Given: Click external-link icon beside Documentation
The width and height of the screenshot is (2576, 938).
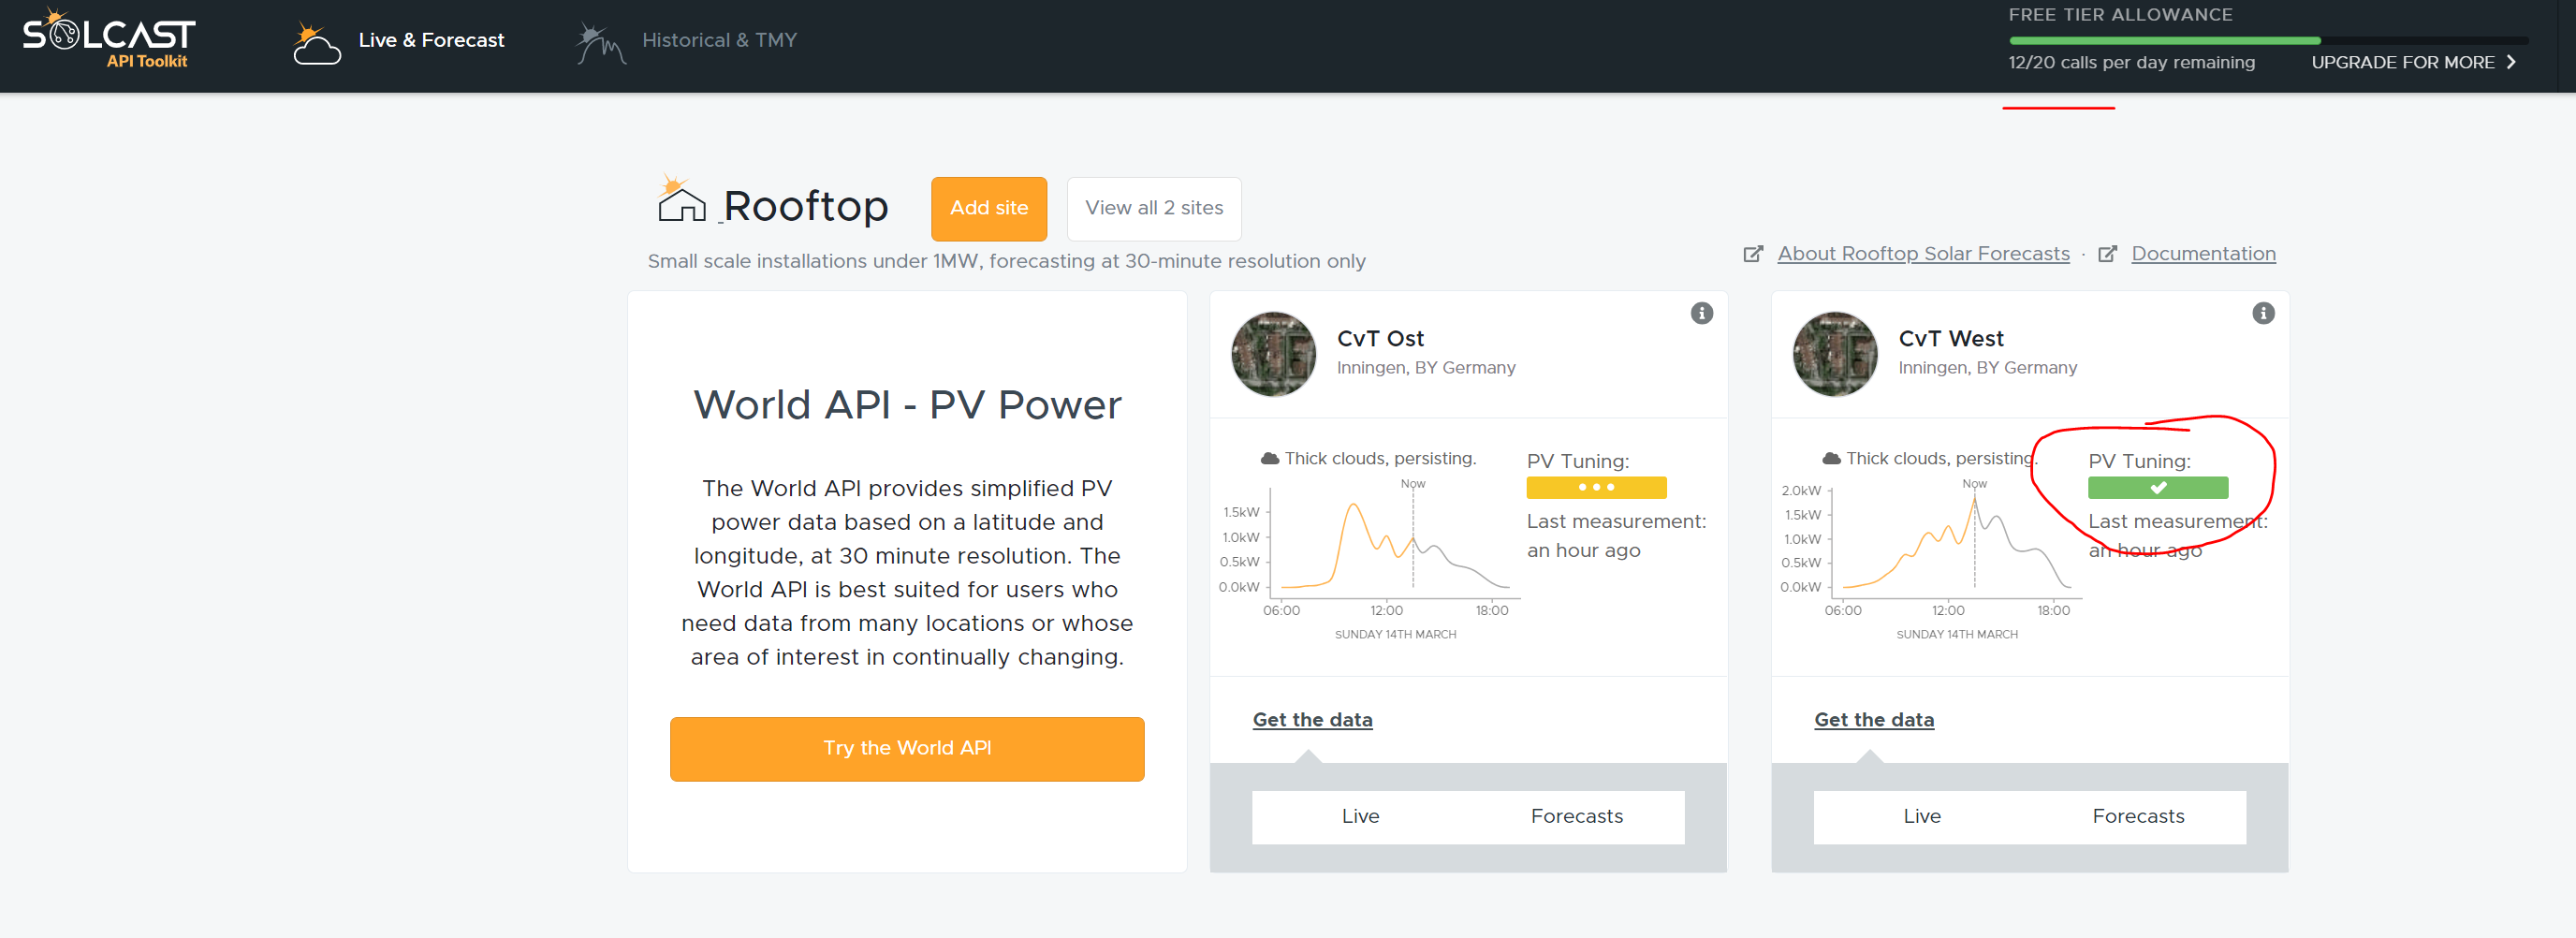Looking at the screenshot, I should [x=2107, y=254].
